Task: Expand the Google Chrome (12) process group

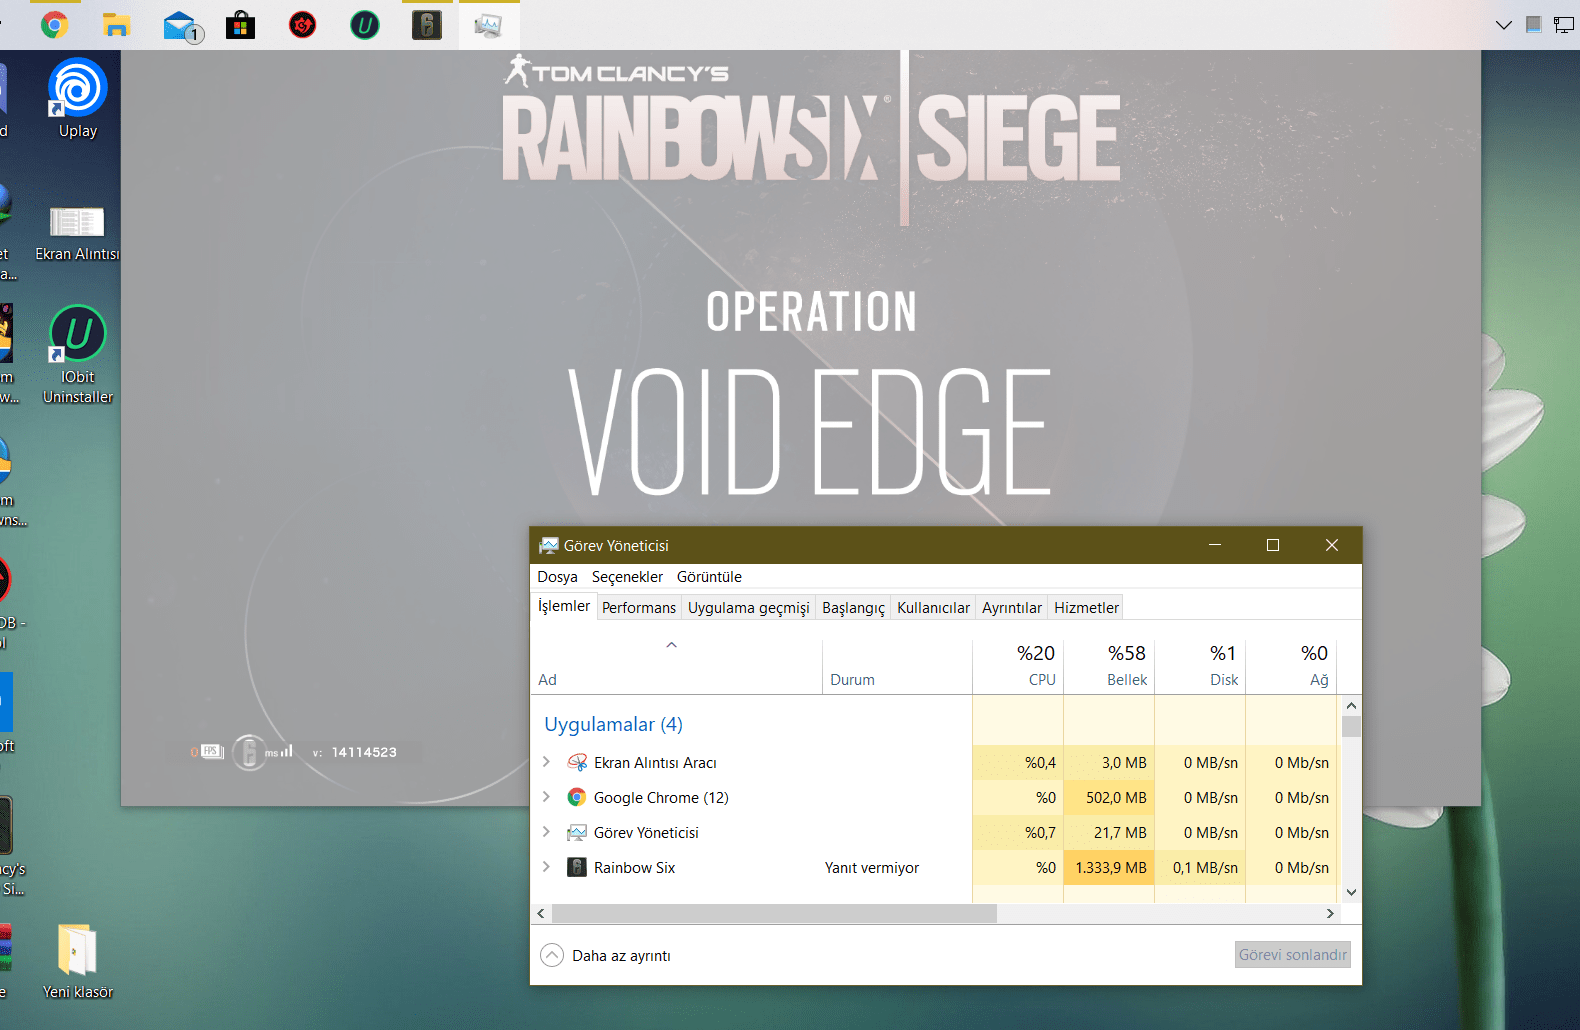Action: coord(546,797)
